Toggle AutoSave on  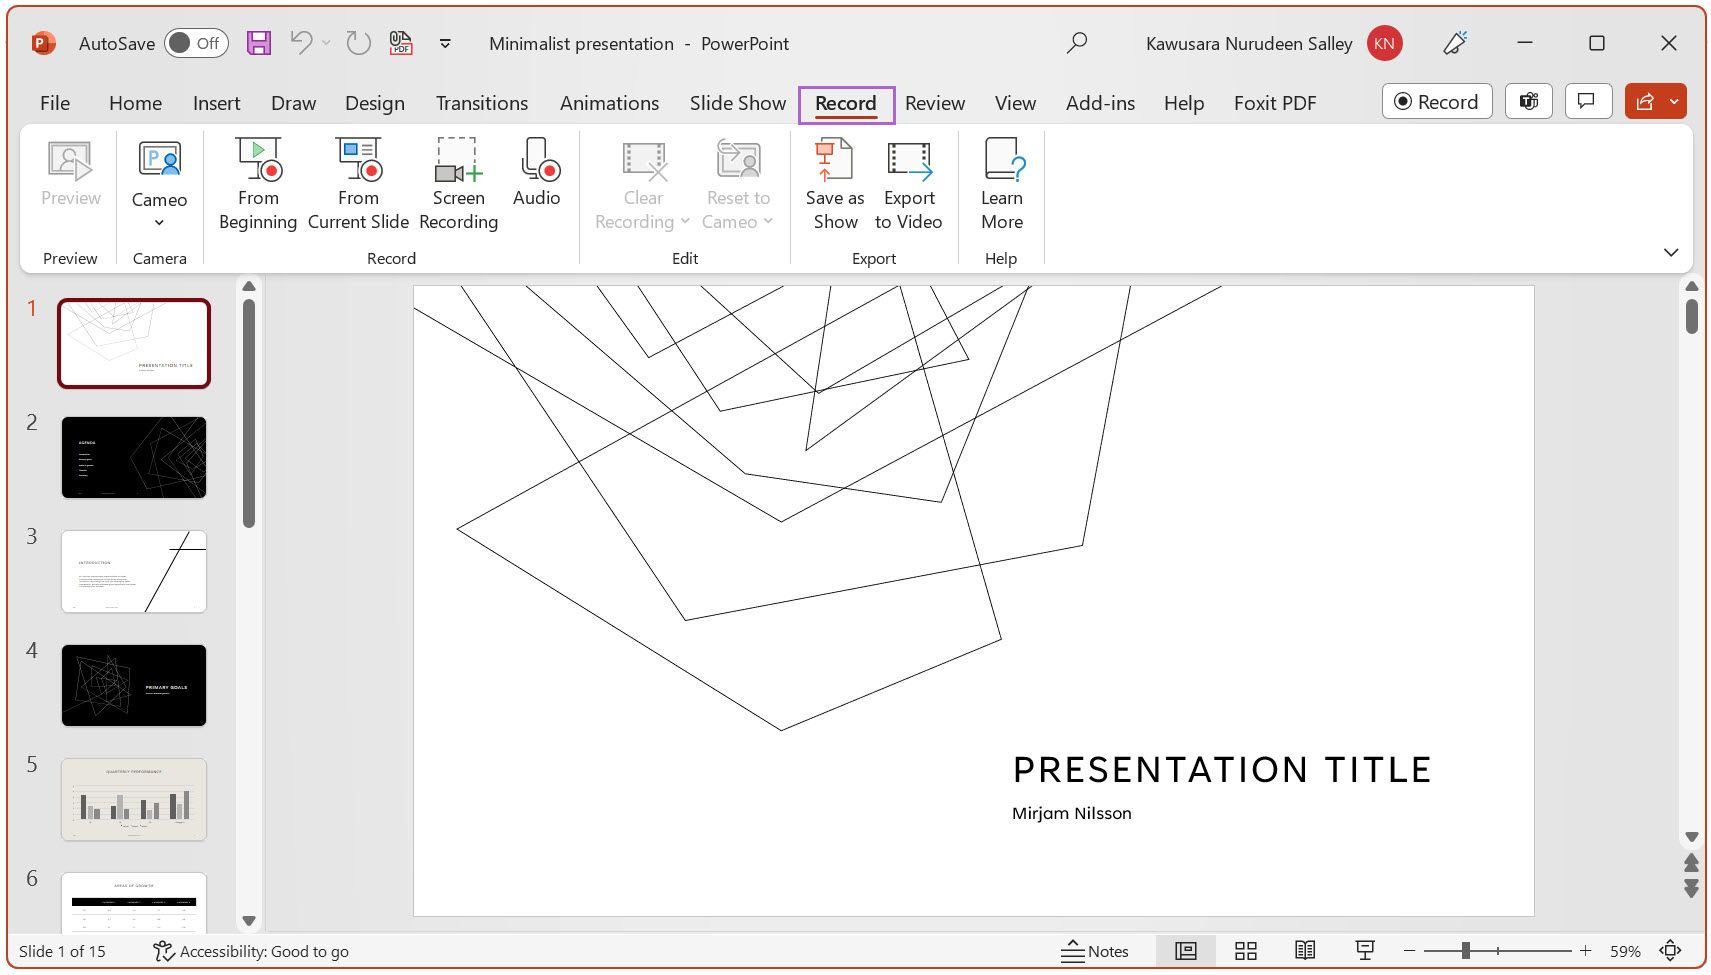click(196, 43)
